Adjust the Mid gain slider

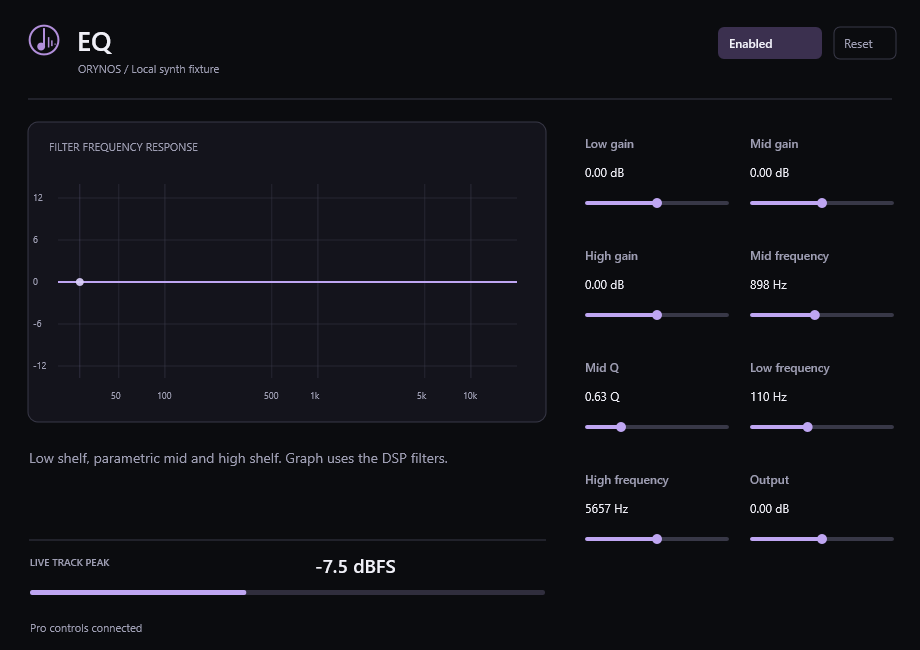tap(821, 203)
